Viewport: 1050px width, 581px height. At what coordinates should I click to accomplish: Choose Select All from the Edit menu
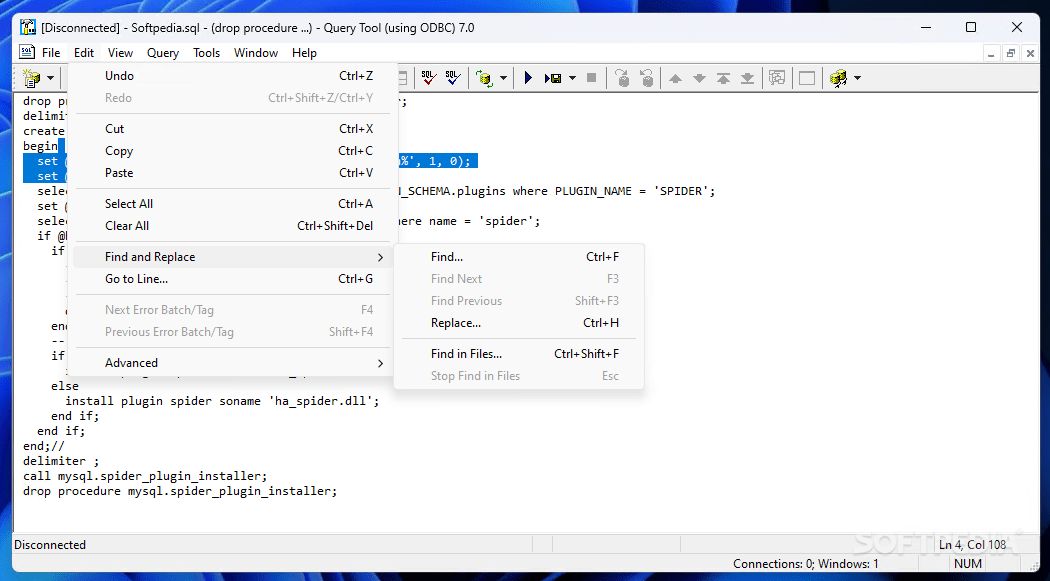[x=232, y=203]
